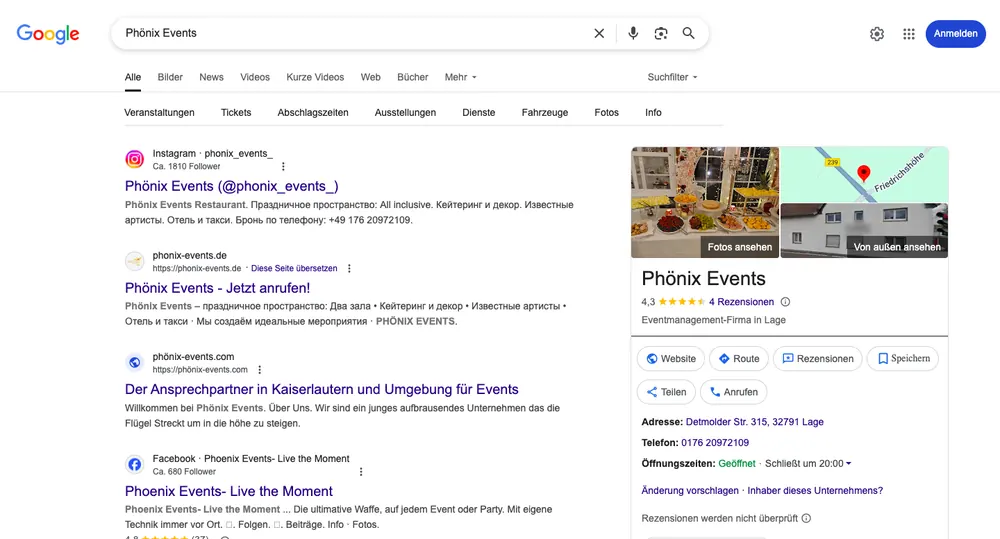Image resolution: width=1000 pixels, height=539 pixels.
Task: Click the Speichern bookmark button
Action: [x=902, y=359]
